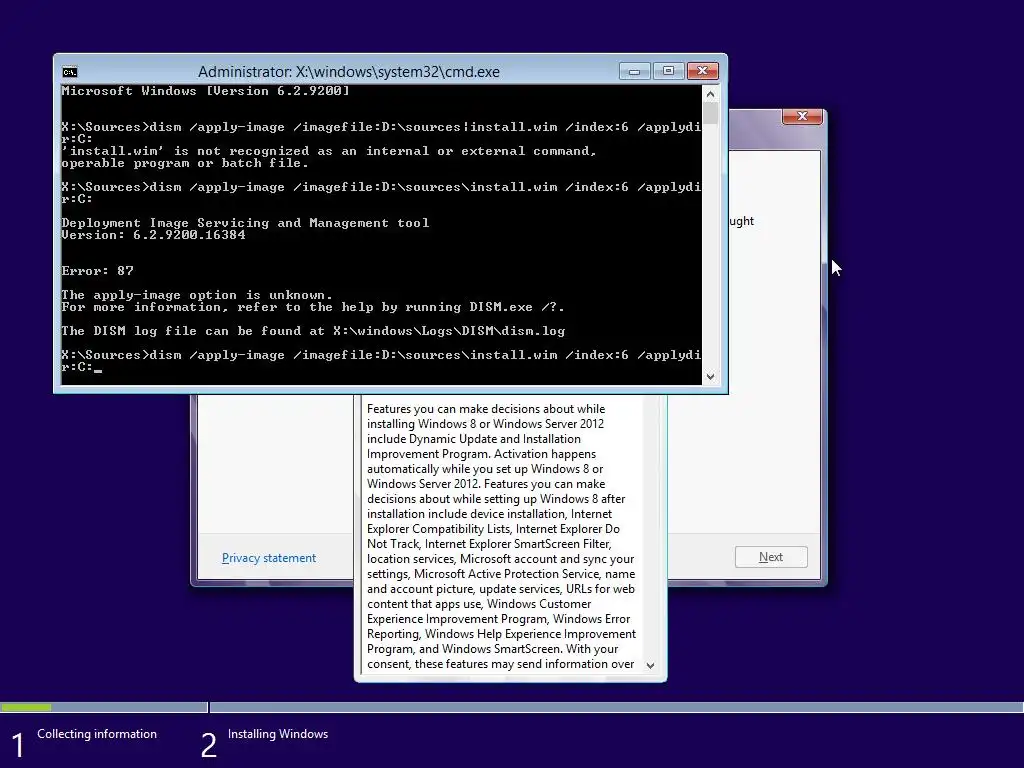Click 'Version: 6.2.9200.16384' line
The width and height of the screenshot is (1024, 768).
point(153,235)
